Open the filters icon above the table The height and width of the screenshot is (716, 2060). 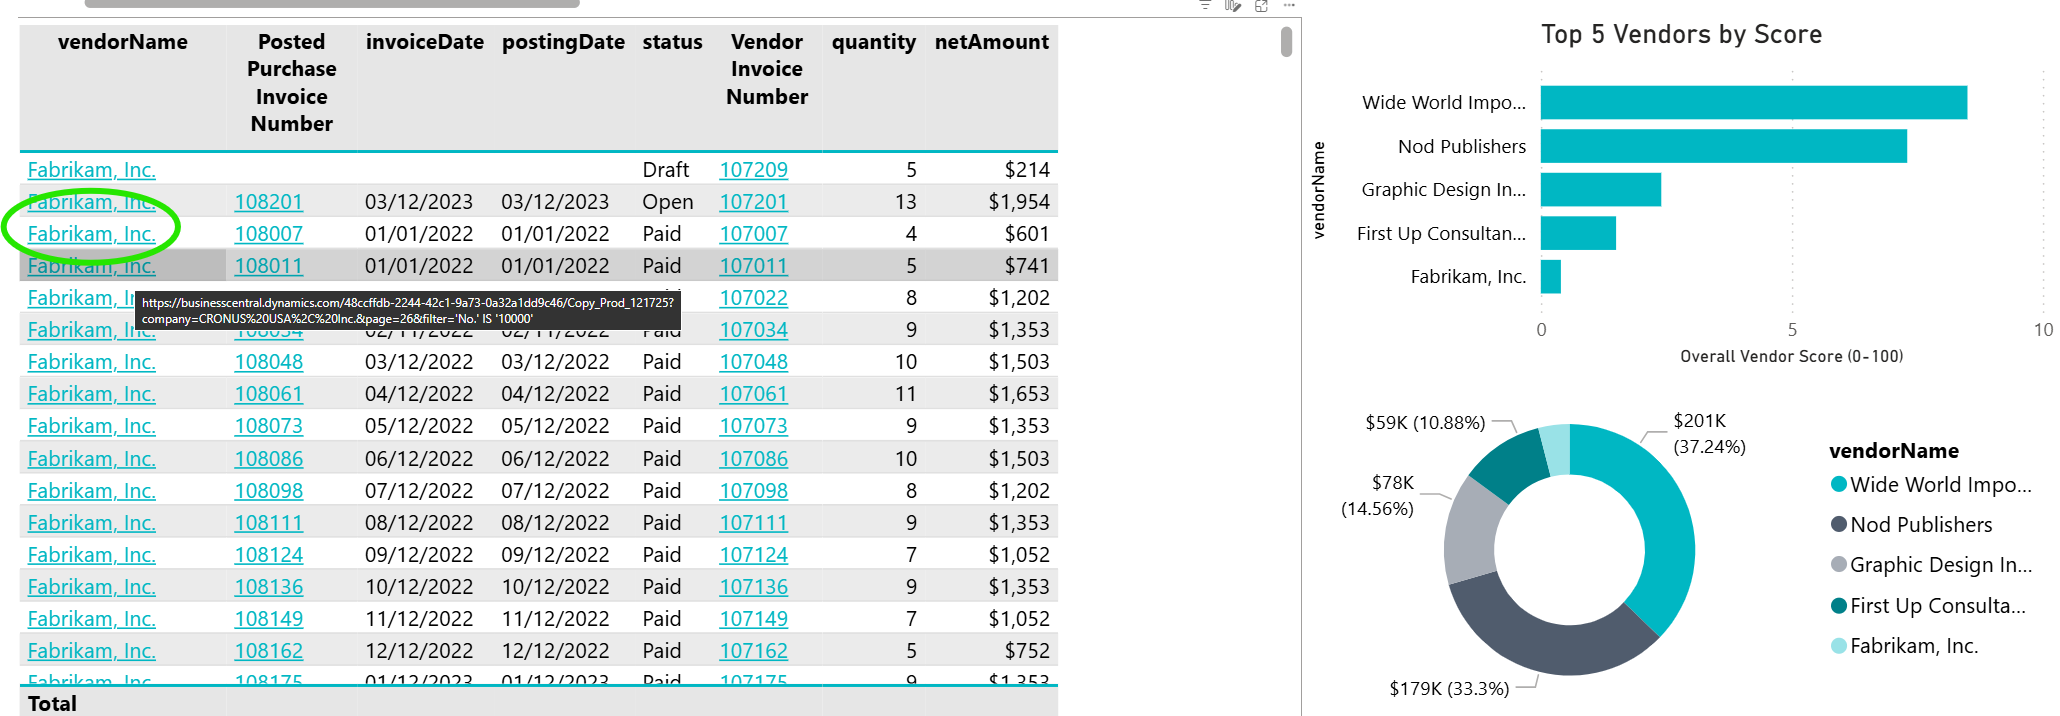(1205, 5)
